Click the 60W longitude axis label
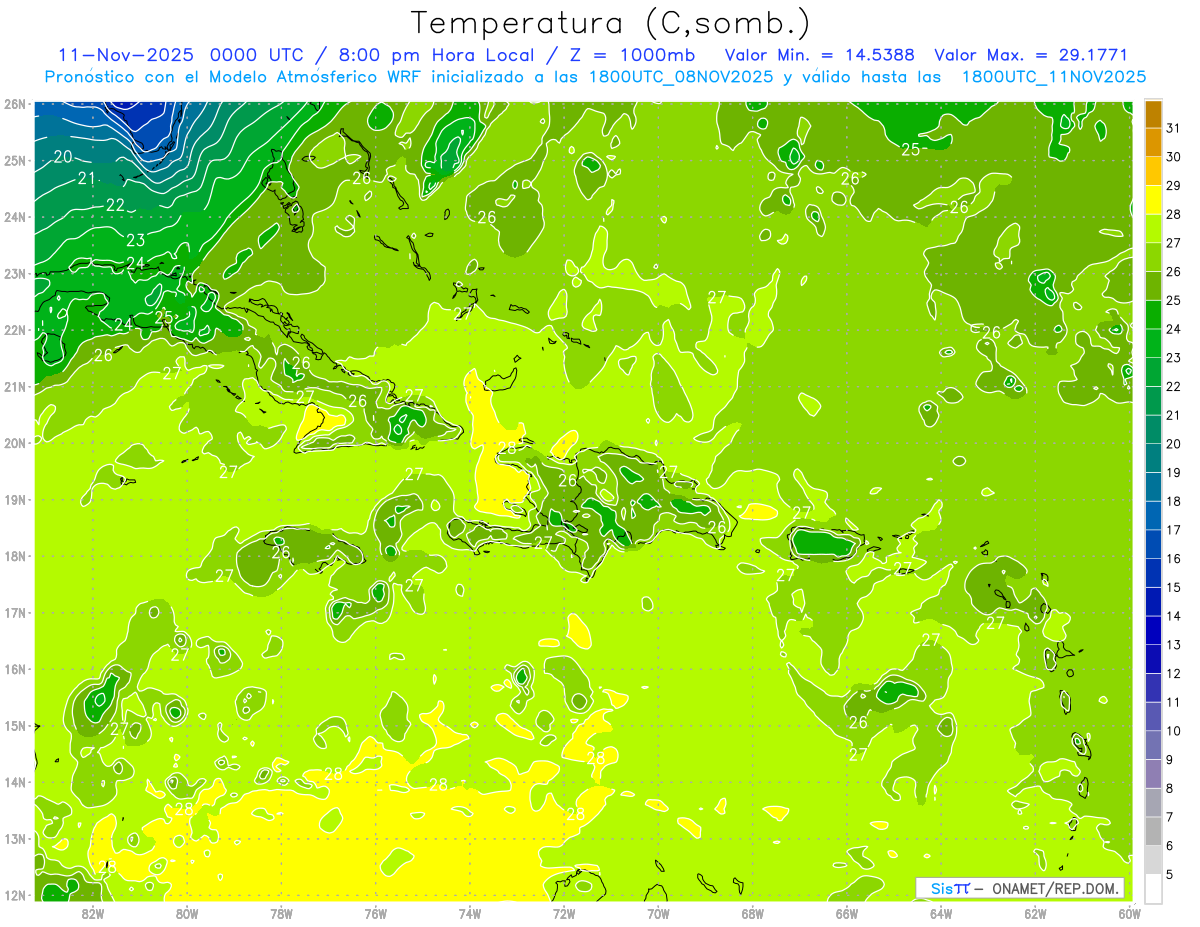Screen dimensions: 1200x927 1130,913
